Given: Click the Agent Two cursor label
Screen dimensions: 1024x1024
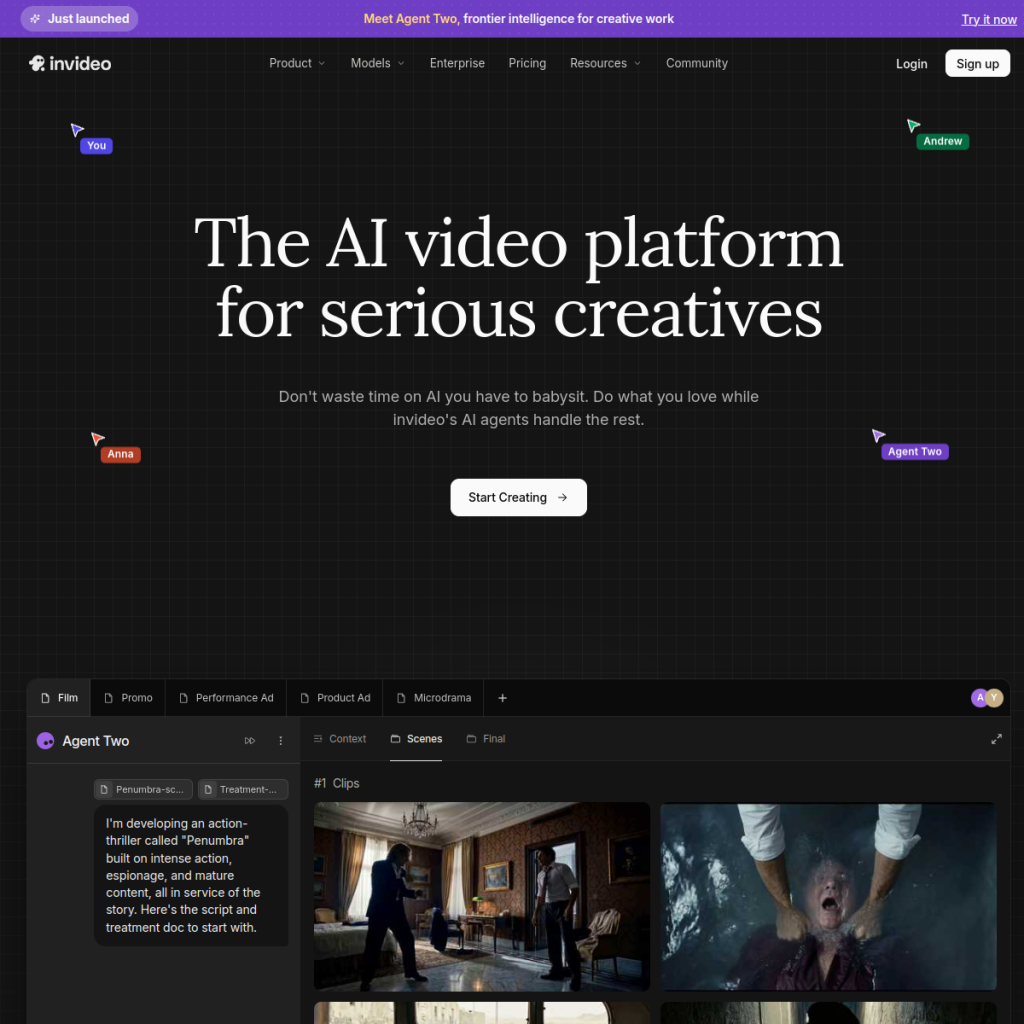Looking at the screenshot, I should (914, 451).
